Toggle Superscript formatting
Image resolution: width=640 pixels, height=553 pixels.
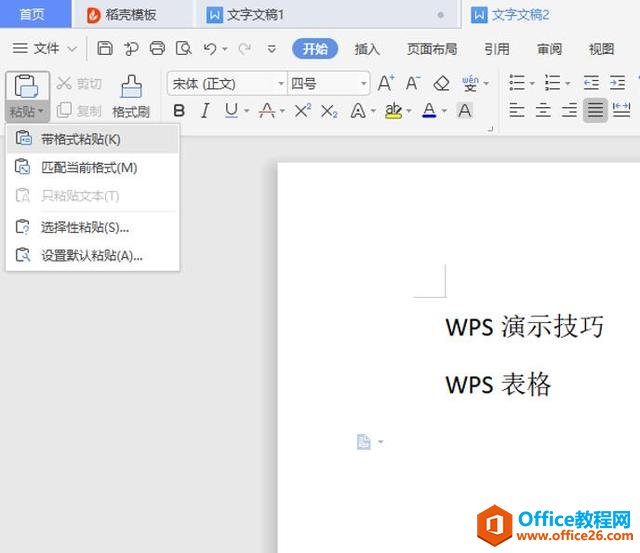coord(303,111)
